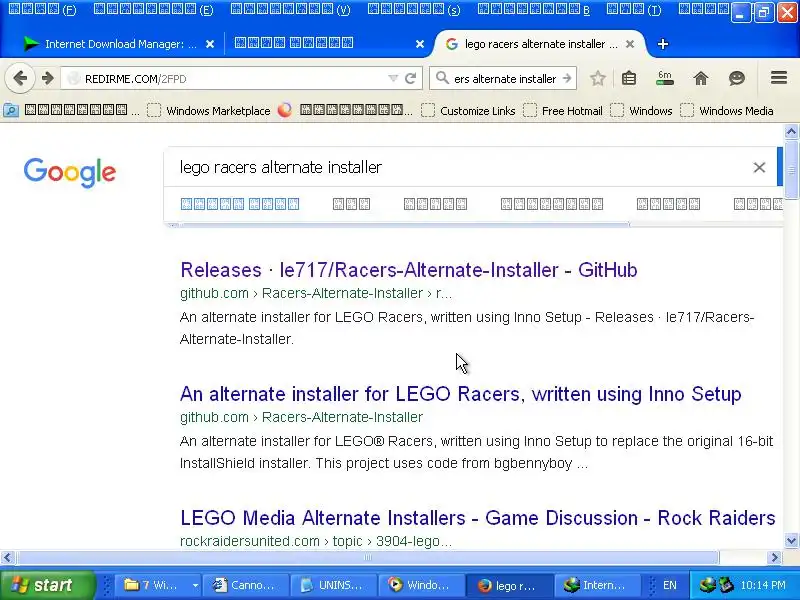The height and width of the screenshot is (600, 800).
Task: Open Releases le717/Racers-Alternate-Installer GitHub result
Action: coord(409,270)
